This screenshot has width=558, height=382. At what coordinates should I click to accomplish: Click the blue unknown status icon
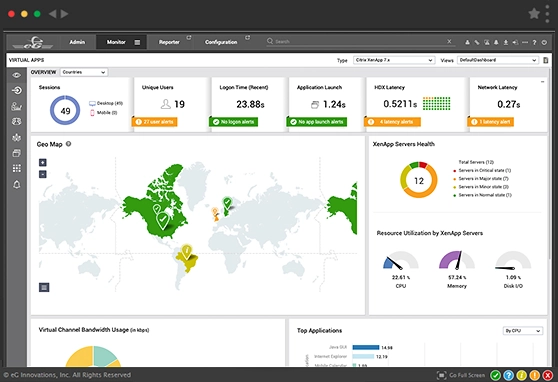click(x=509, y=375)
